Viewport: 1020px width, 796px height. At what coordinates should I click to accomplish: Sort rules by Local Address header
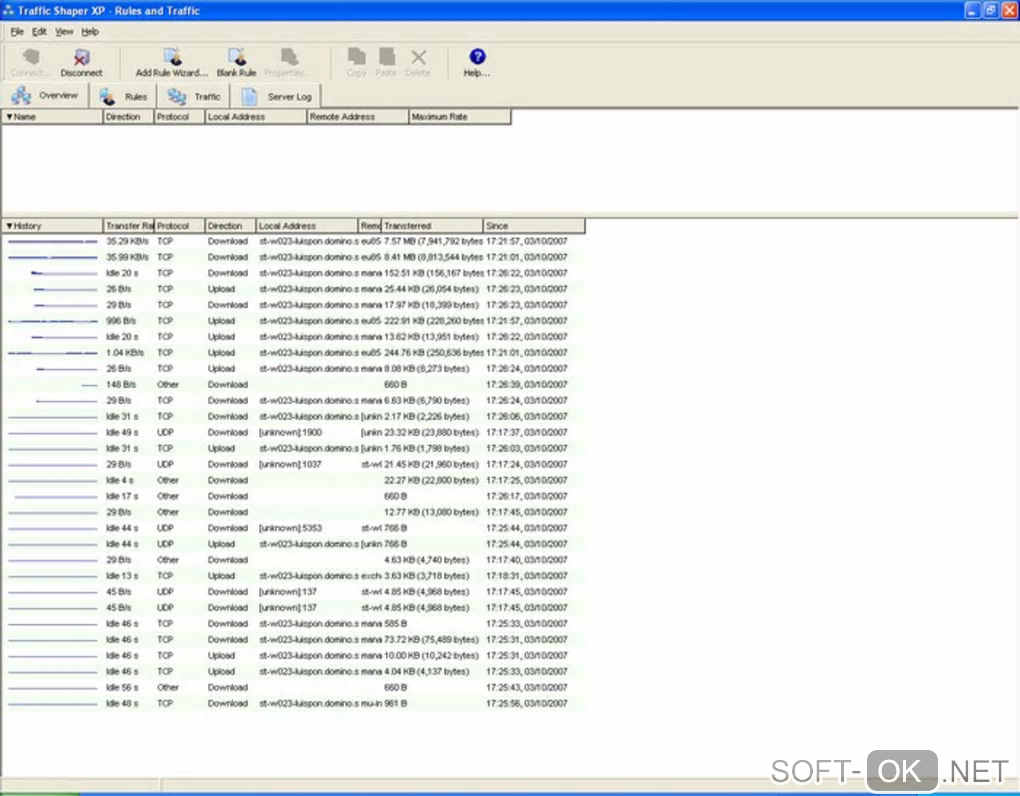256,116
